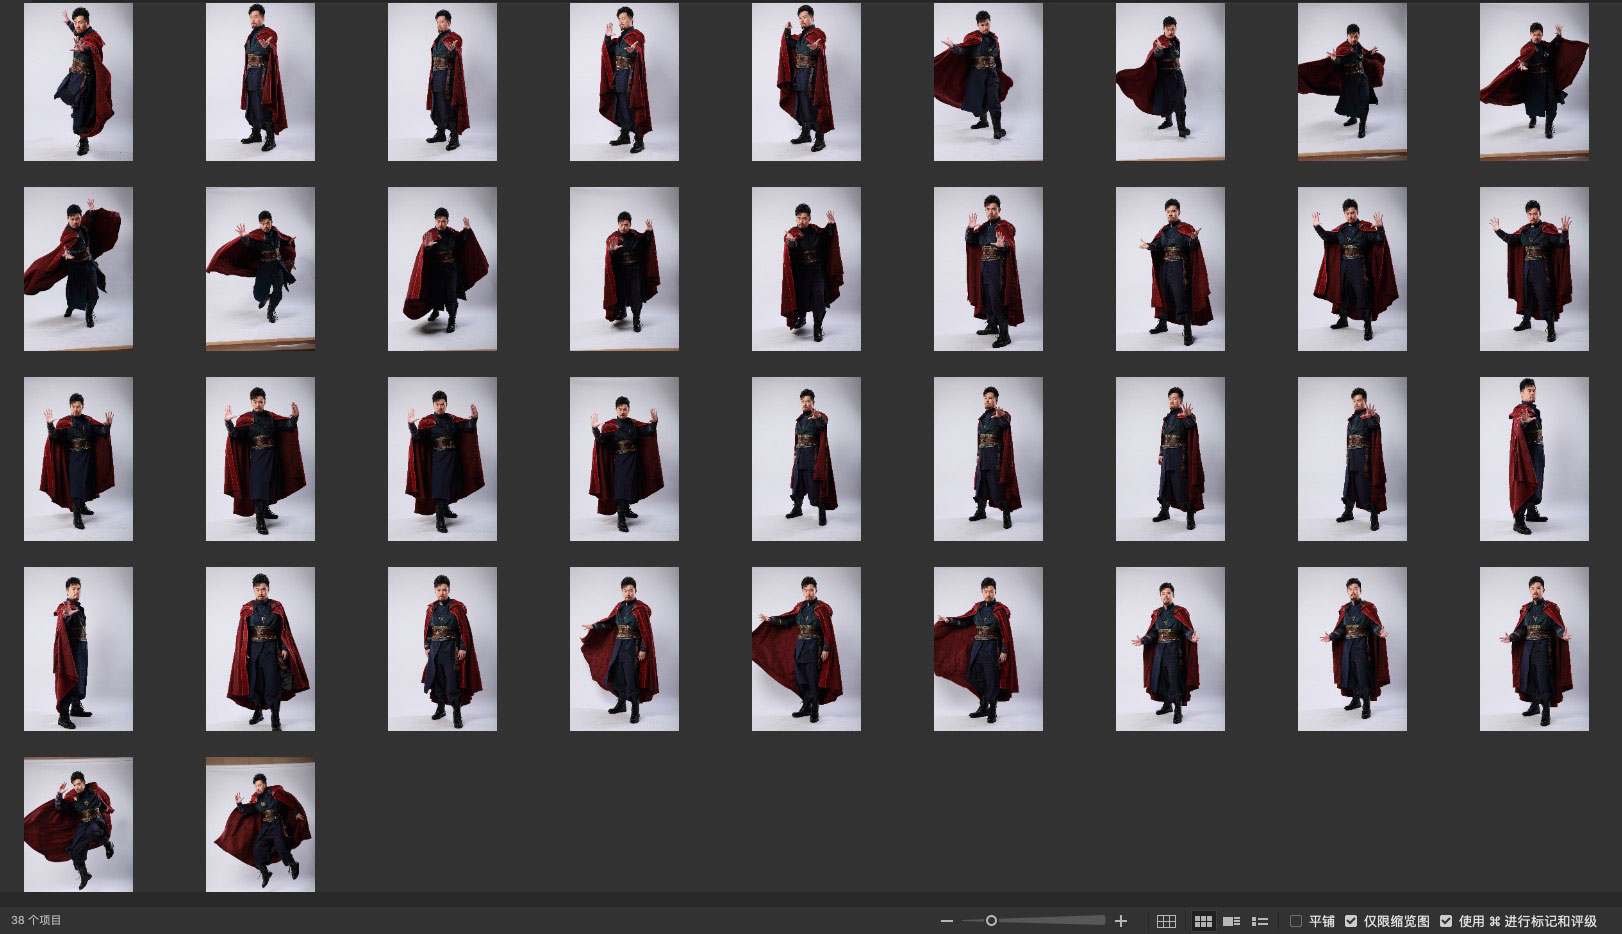Image resolution: width=1622 pixels, height=934 pixels.
Task: Switch to list view
Action: (1260, 921)
